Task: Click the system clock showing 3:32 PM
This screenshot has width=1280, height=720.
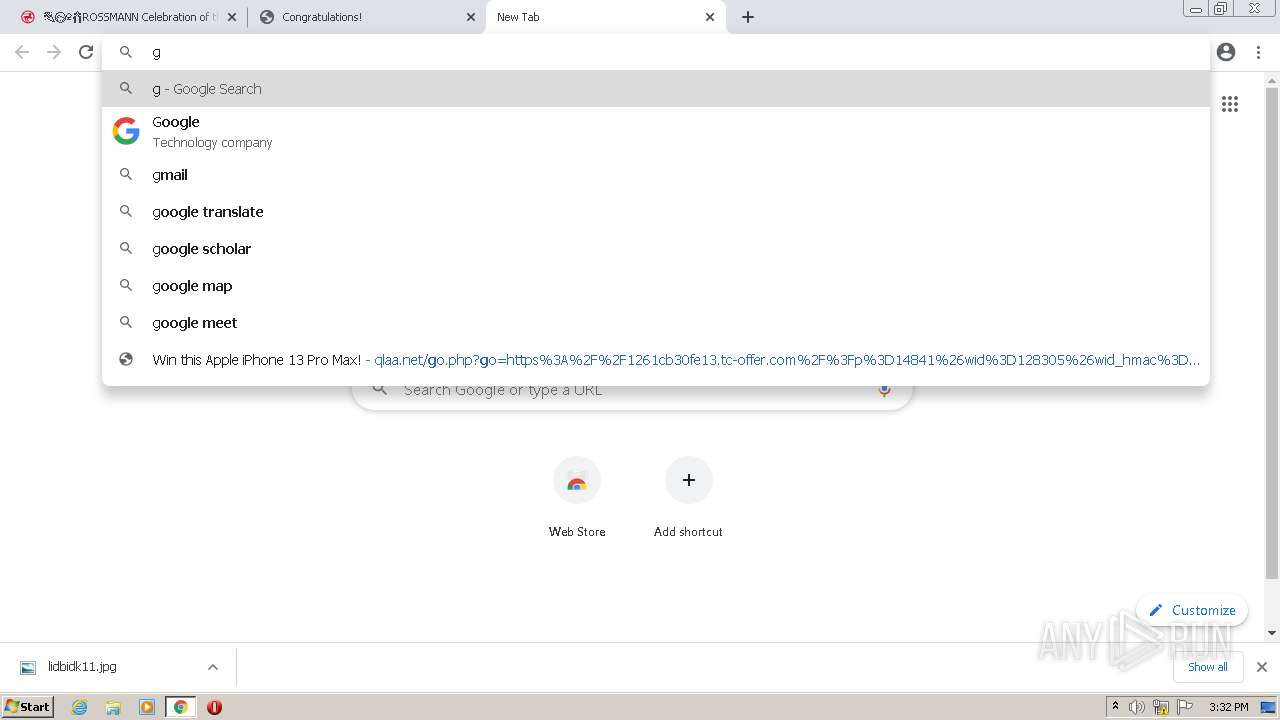Action: tap(1228, 707)
